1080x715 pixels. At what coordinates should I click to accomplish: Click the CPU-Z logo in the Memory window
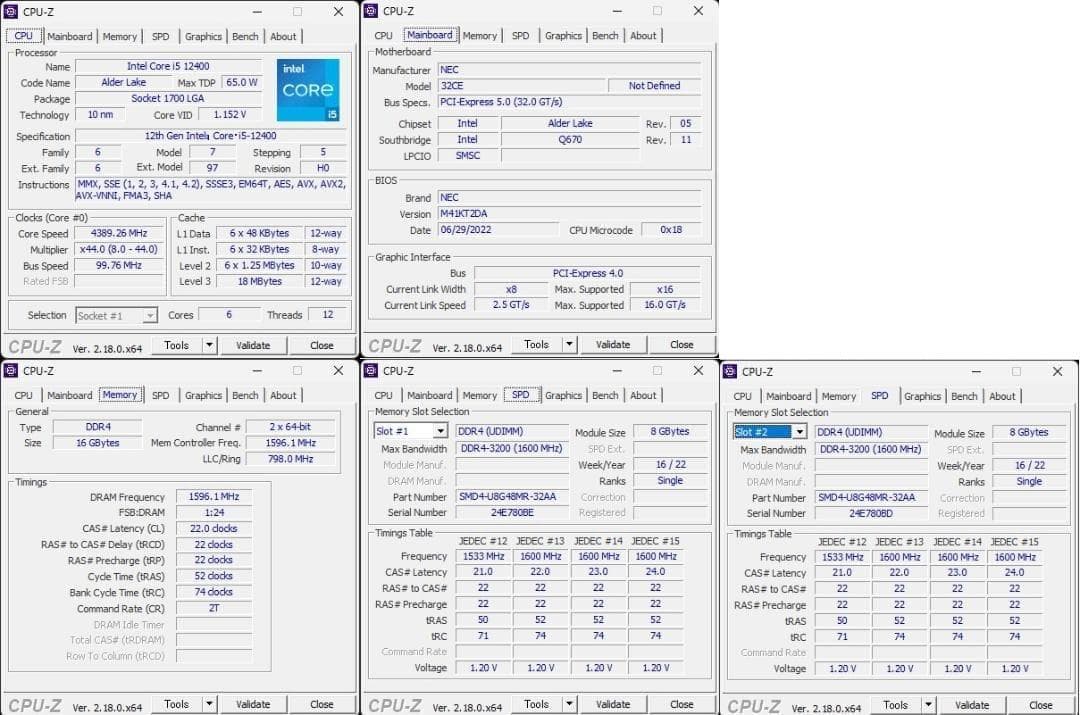pyautogui.click(x=36, y=704)
